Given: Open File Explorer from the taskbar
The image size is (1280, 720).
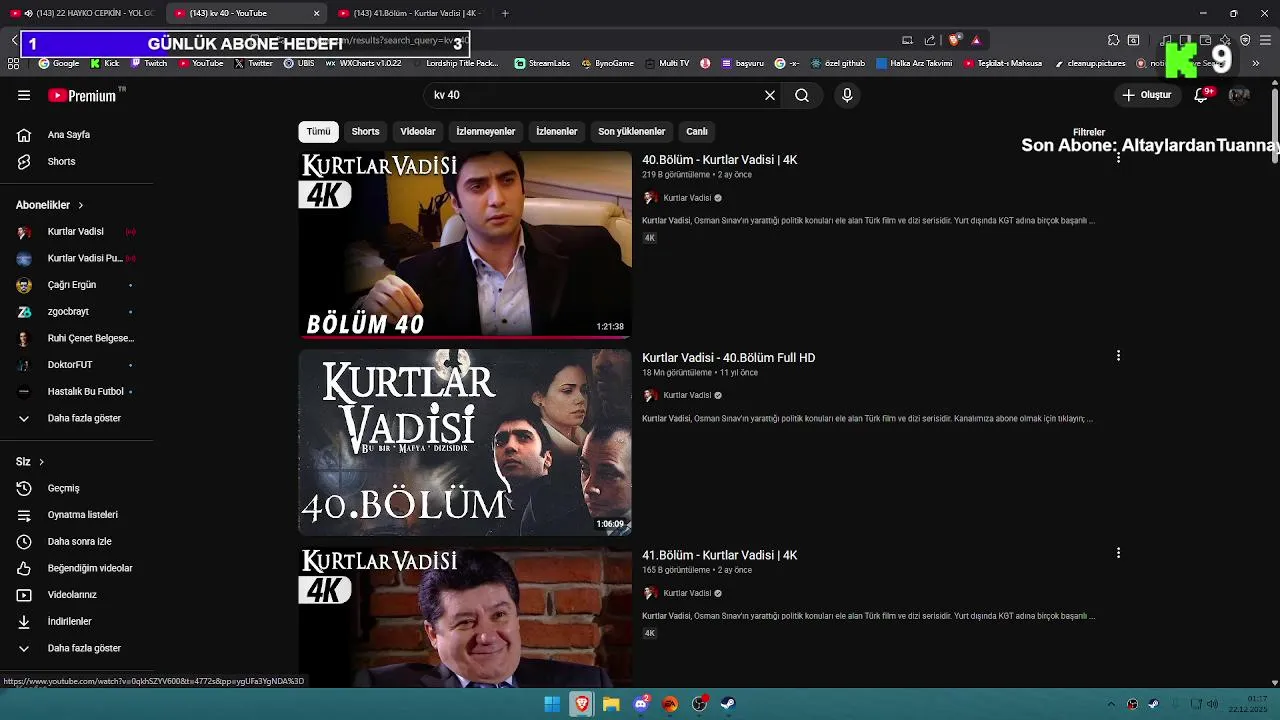Looking at the screenshot, I should click(x=611, y=704).
